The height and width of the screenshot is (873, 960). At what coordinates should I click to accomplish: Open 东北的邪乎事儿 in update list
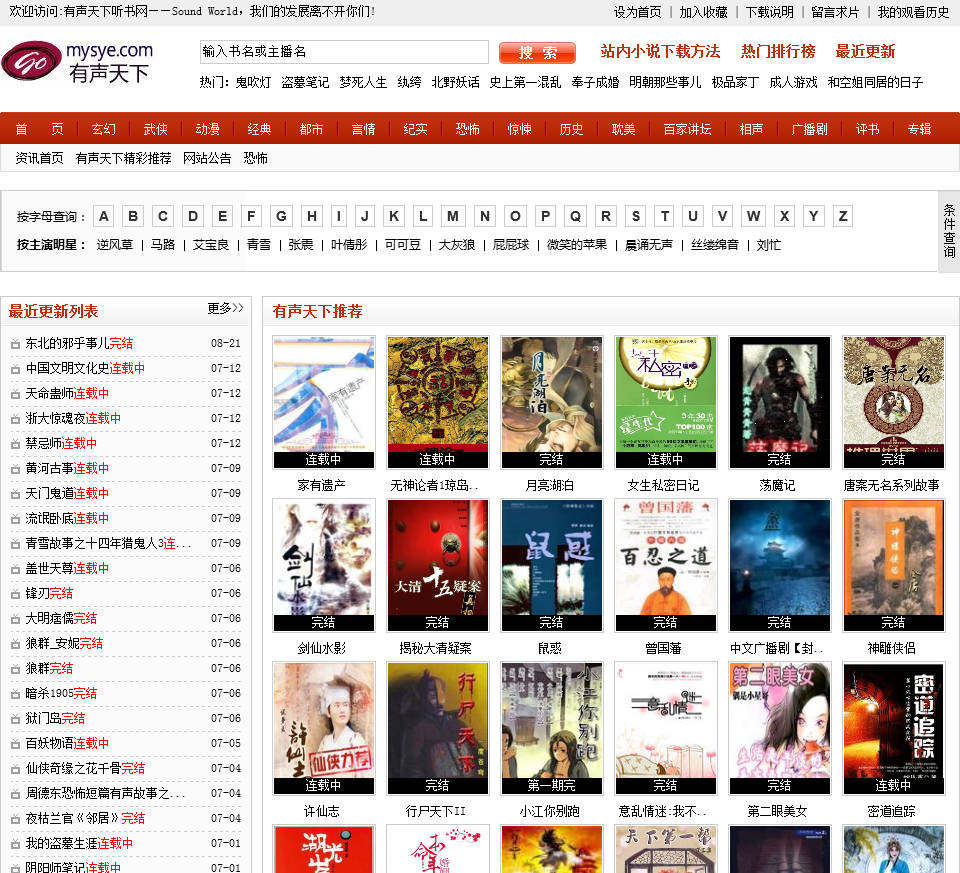[x=67, y=343]
